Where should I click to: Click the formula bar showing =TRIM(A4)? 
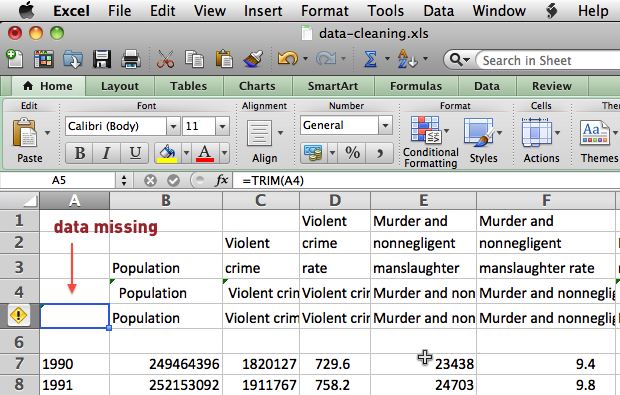426,181
